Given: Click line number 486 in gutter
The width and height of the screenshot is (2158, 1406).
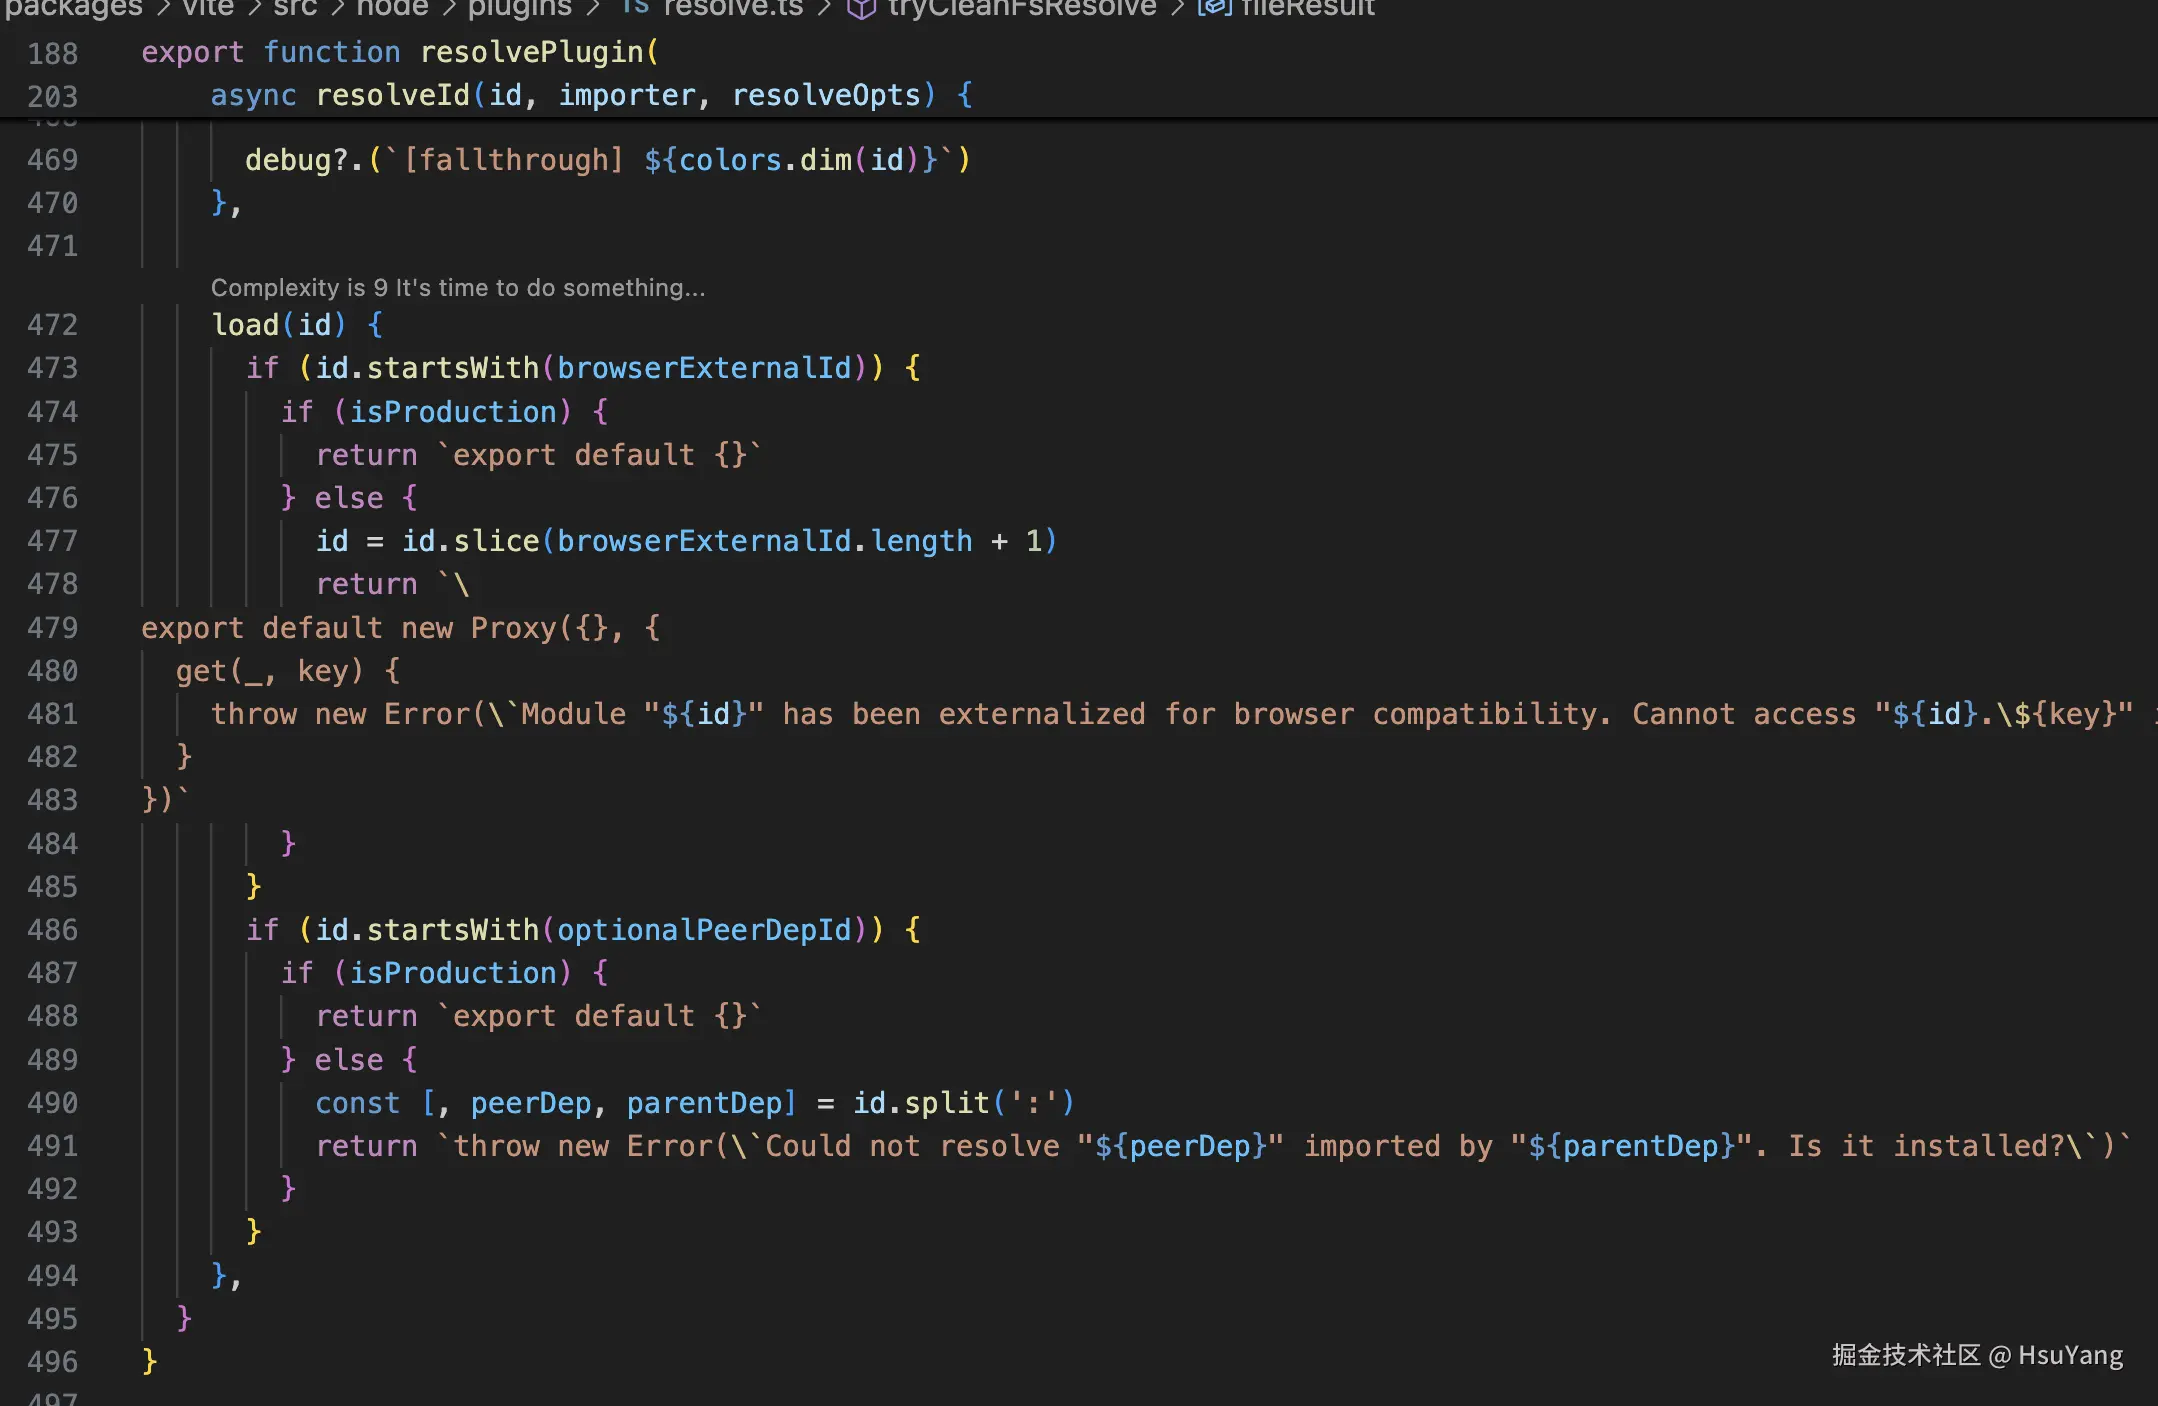Looking at the screenshot, I should click(52, 930).
